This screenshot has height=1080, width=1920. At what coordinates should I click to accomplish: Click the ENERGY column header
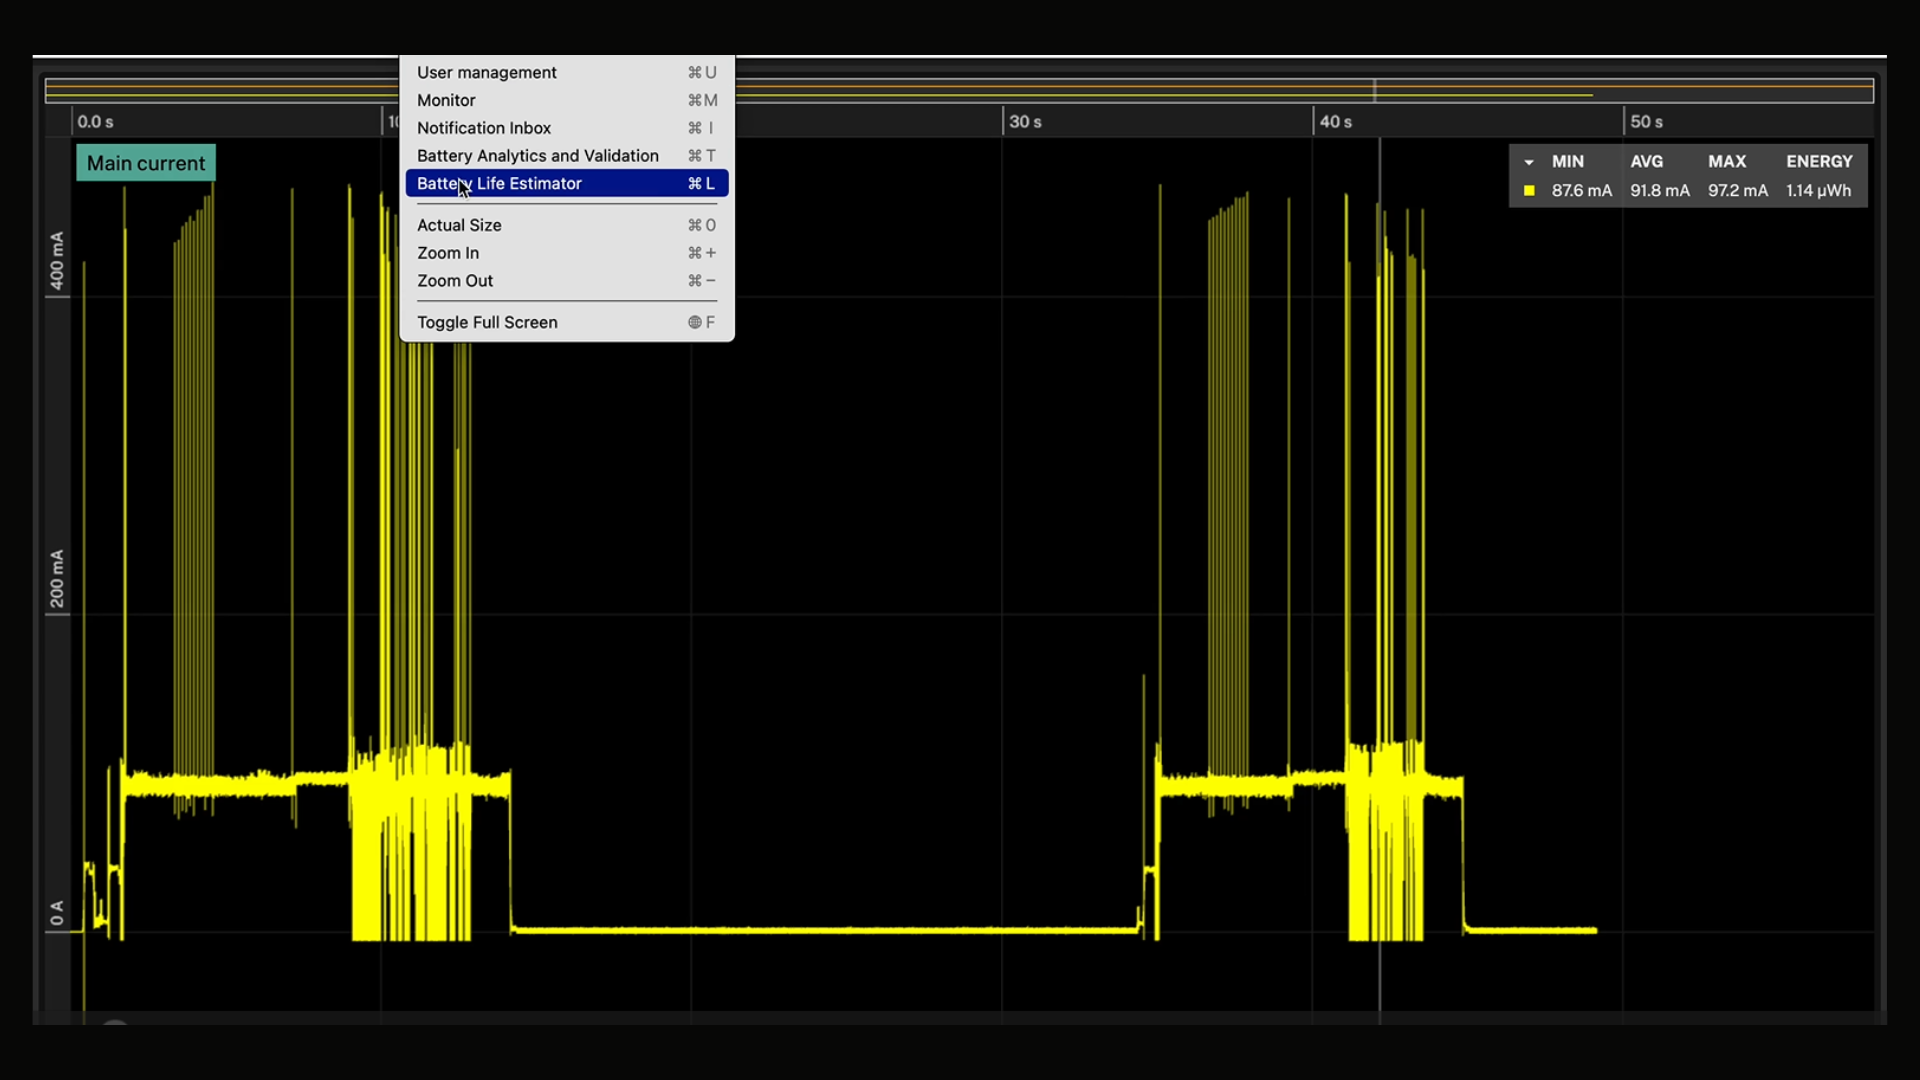1819,161
